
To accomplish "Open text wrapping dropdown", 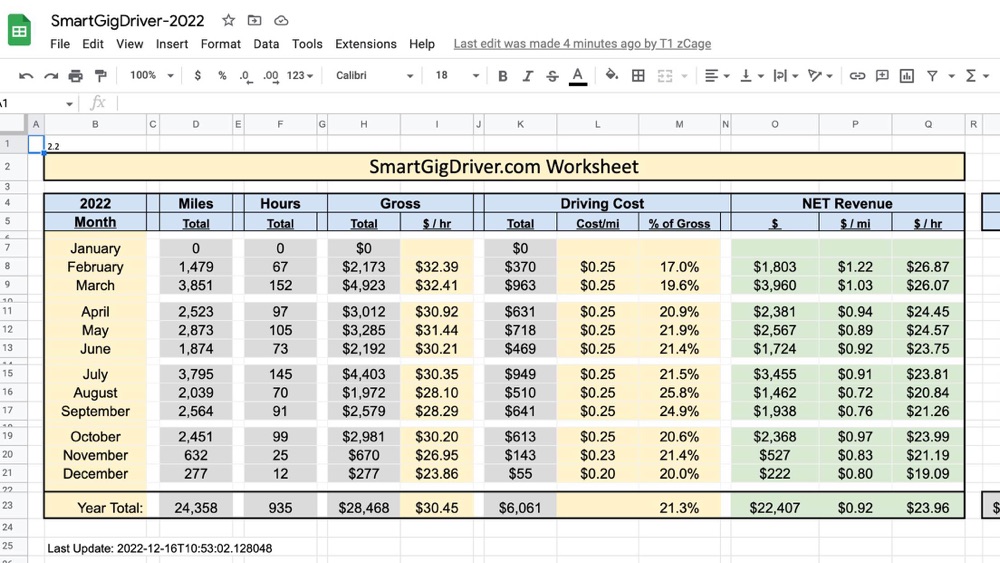I will pyautogui.click(x=785, y=76).
